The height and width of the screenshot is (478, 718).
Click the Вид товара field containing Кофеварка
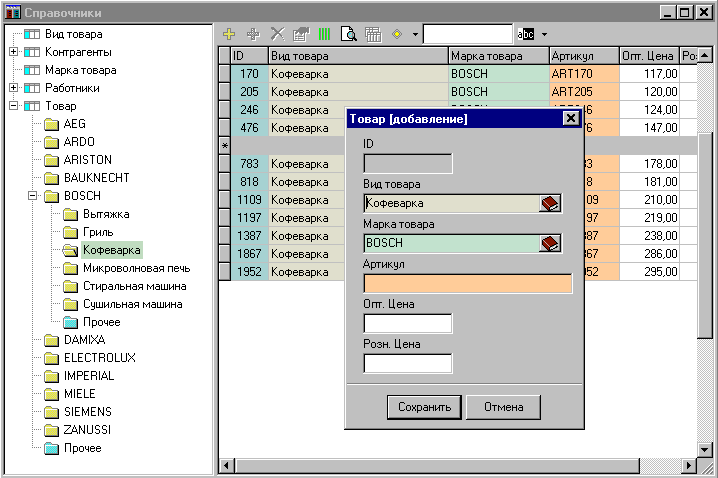tap(452, 203)
